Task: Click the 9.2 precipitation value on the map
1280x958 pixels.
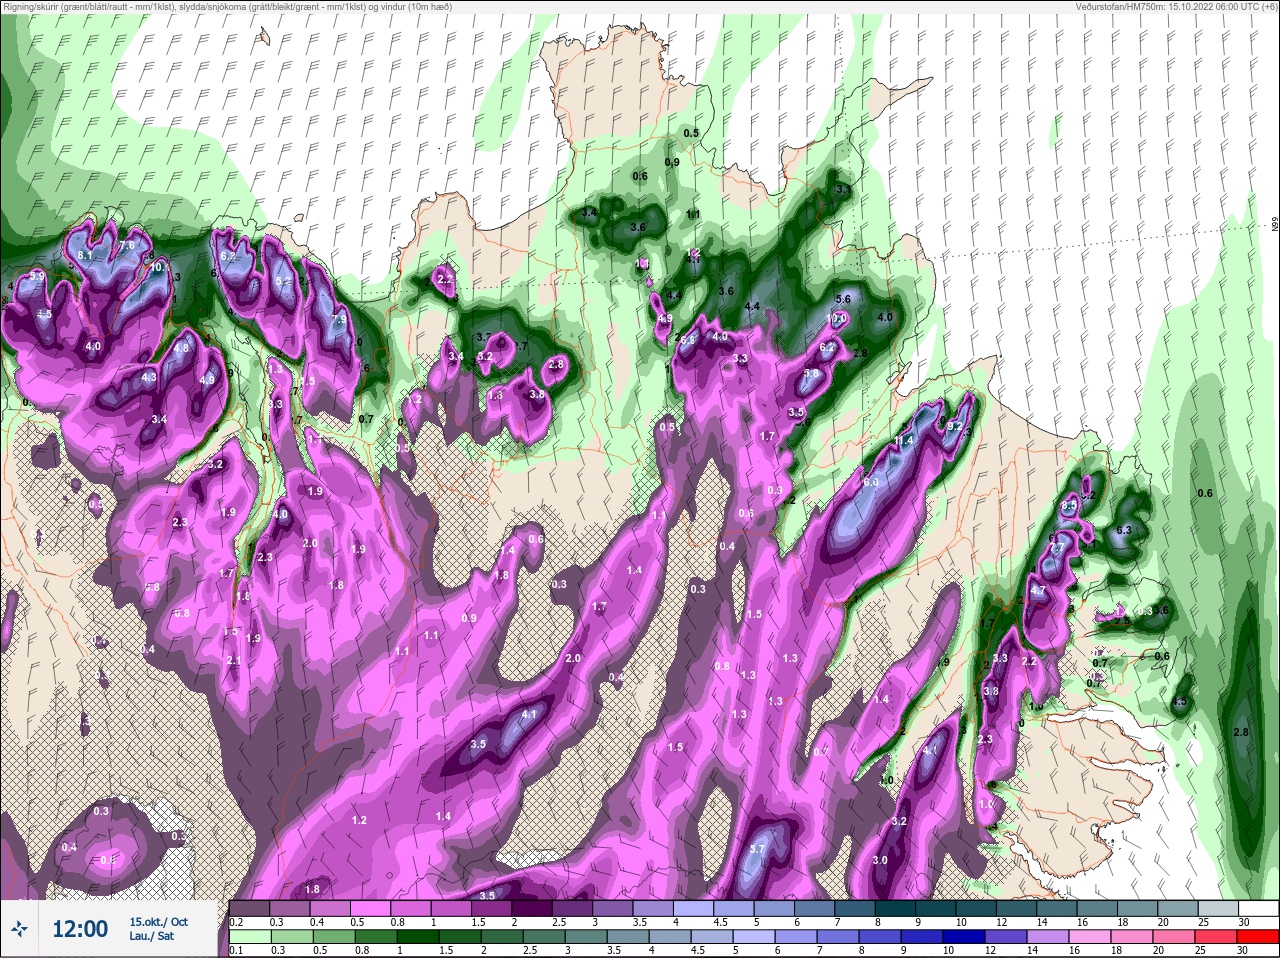Action: [954, 426]
